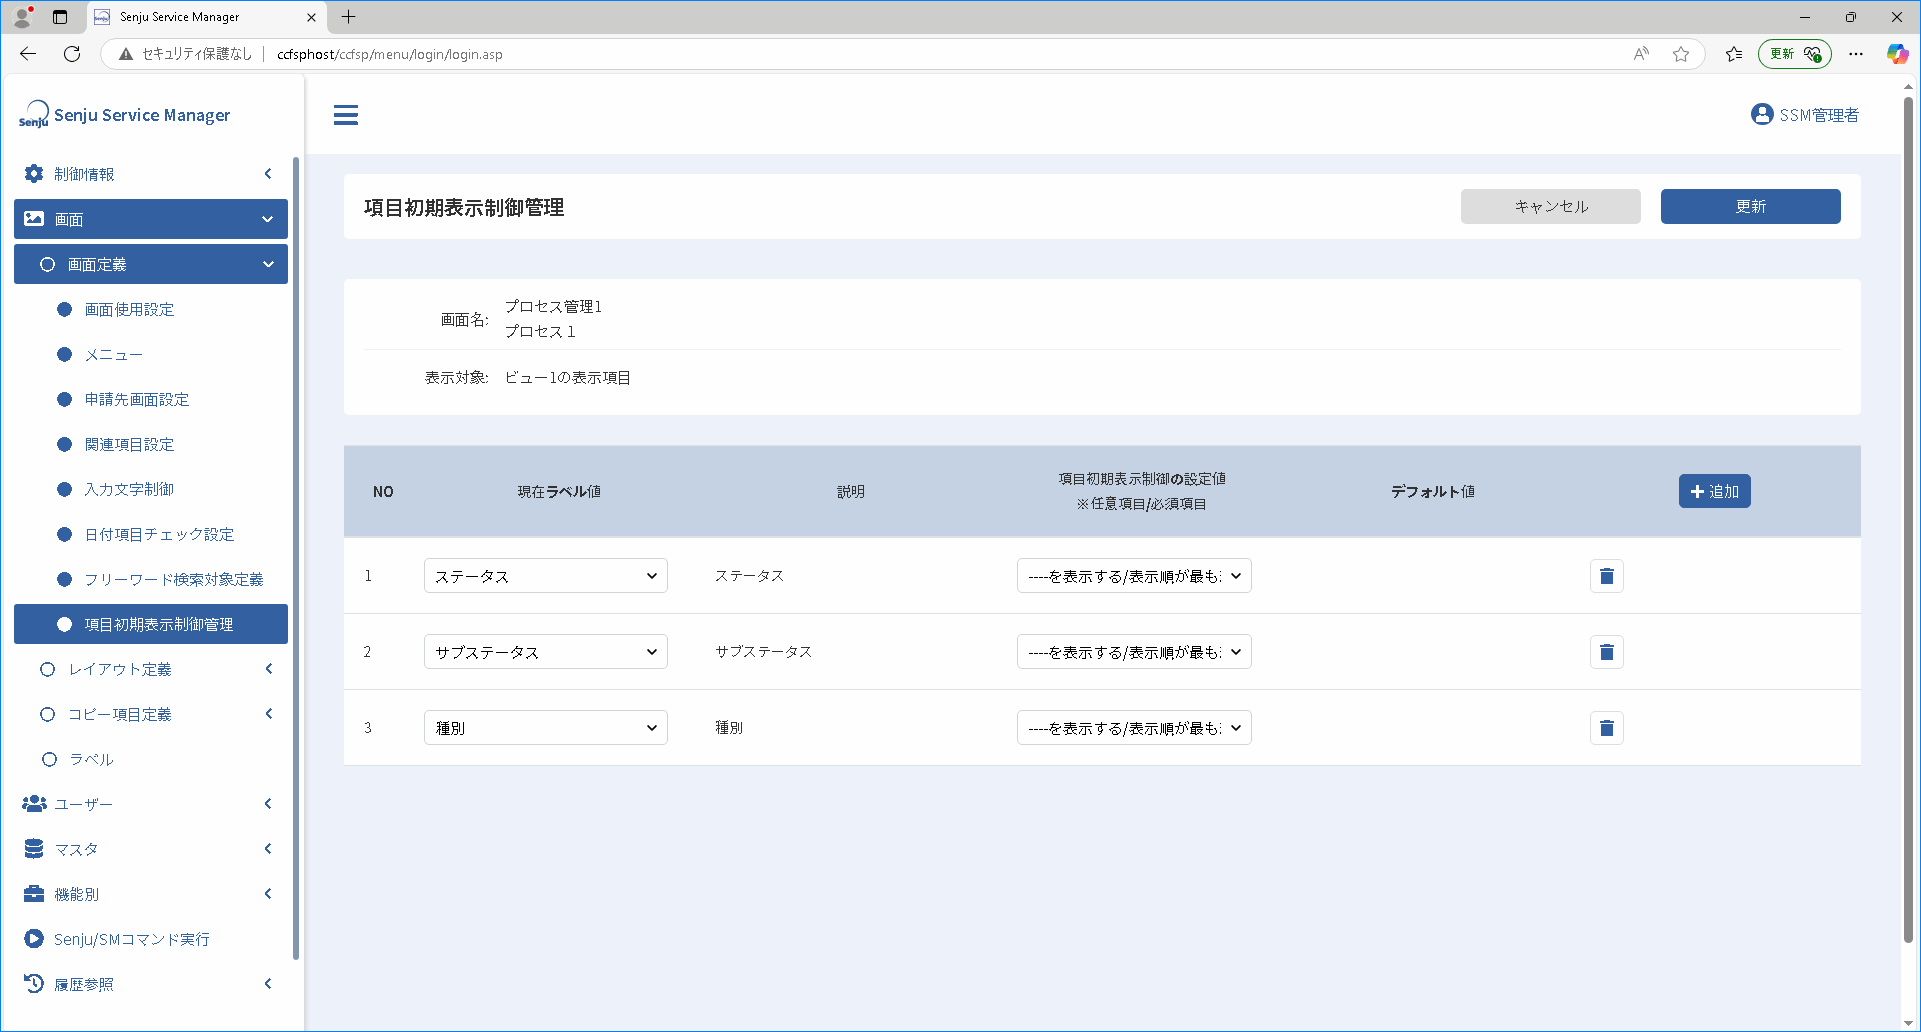Click the blue 更新 button
This screenshot has width=1921, height=1032.
click(1751, 207)
